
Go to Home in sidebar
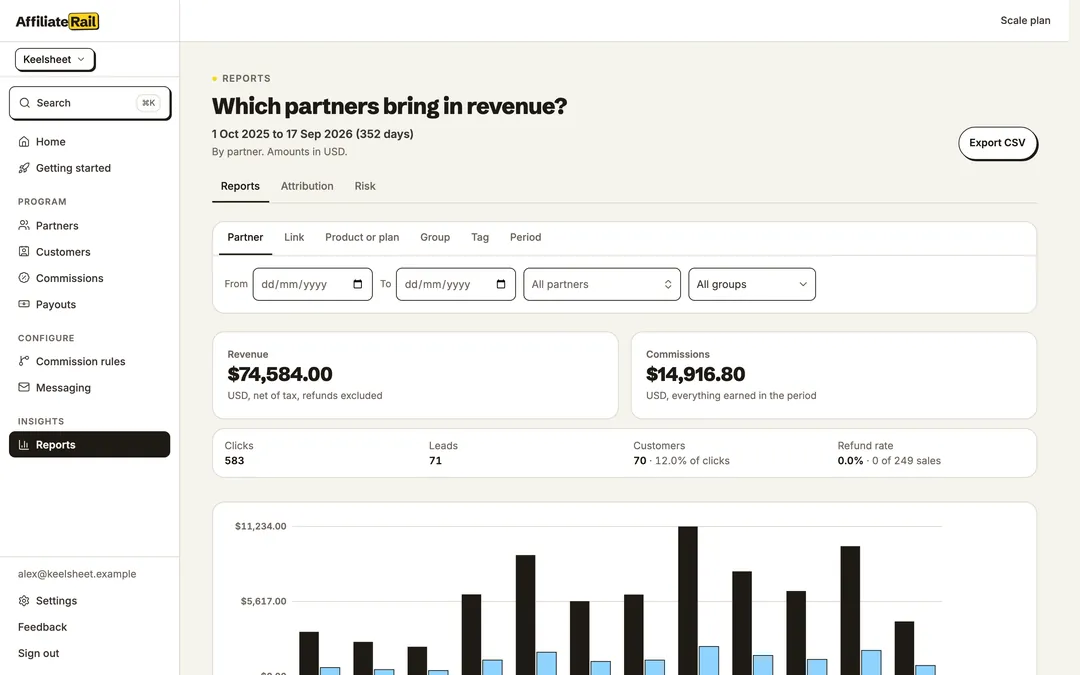click(x=90, y=142)
